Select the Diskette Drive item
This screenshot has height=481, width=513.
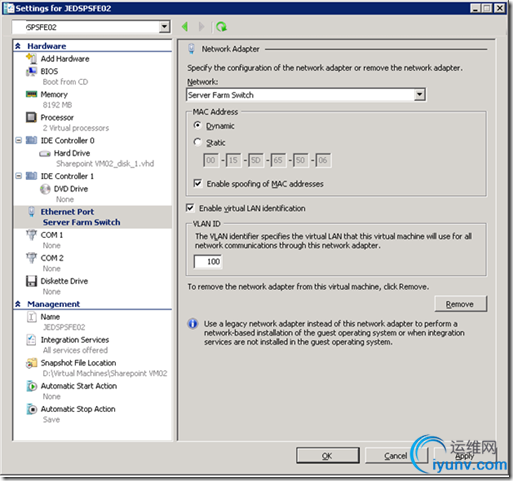pos(64,281)
